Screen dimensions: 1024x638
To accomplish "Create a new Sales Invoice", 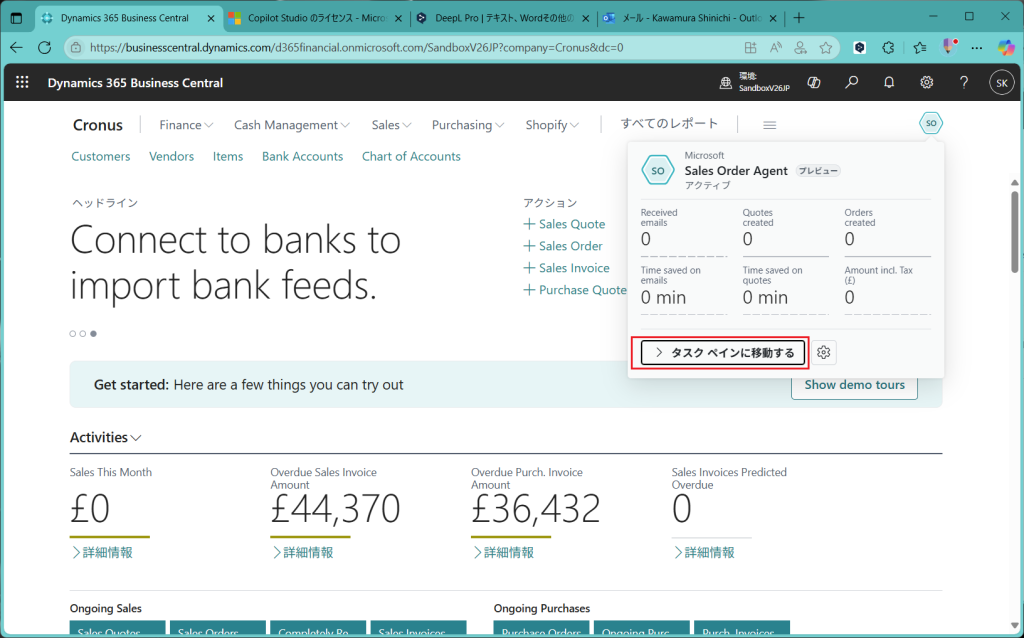I will point(566,268).
